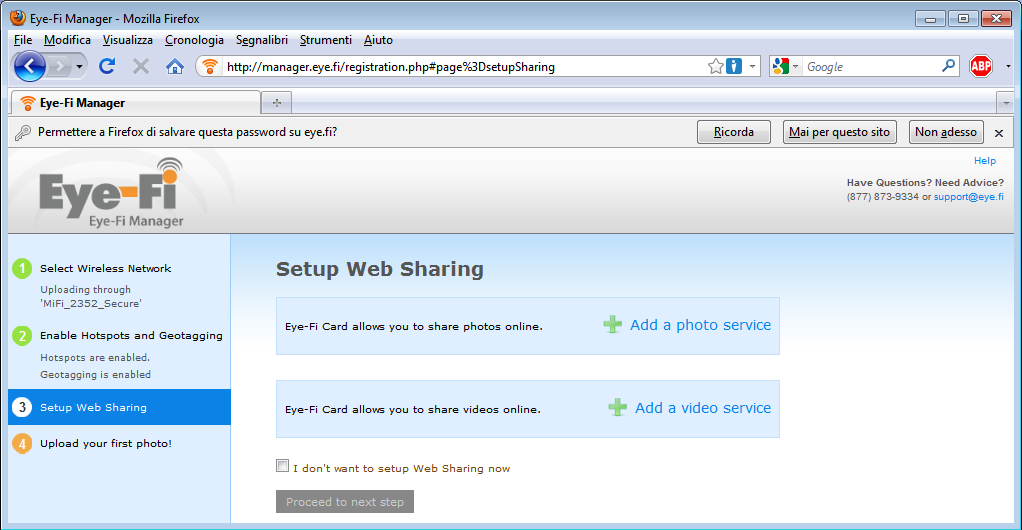Open the home page icon

[175, 66]
